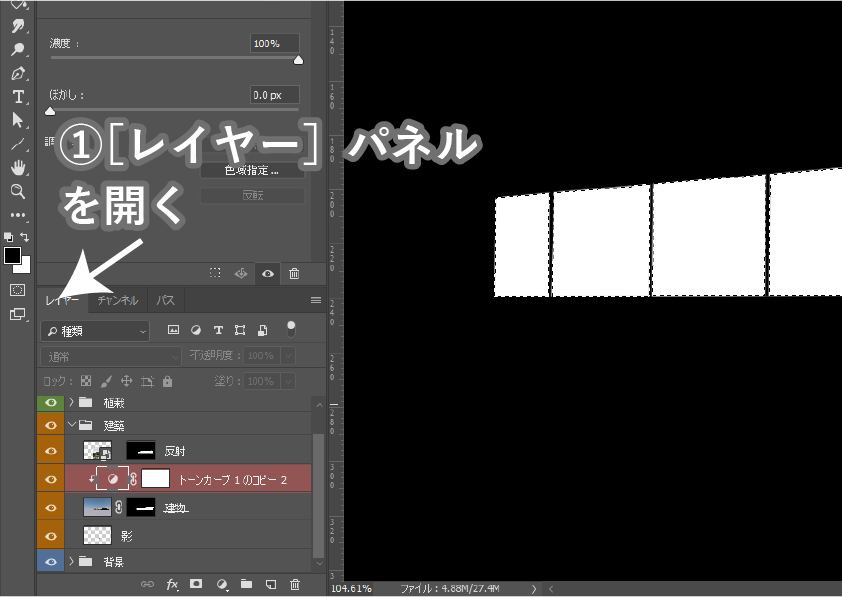The height and width of the screenshot is (597, 842).
Task: Hide the 建物 layer
Action: point(51,507)
